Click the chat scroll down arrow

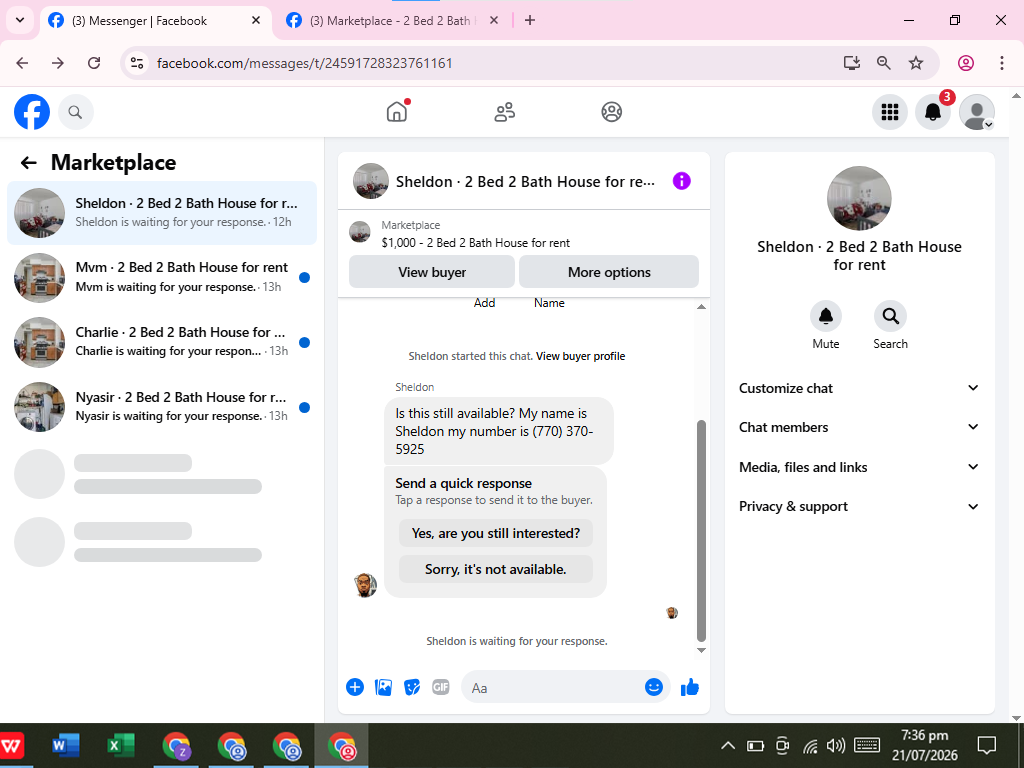[701, 650]
